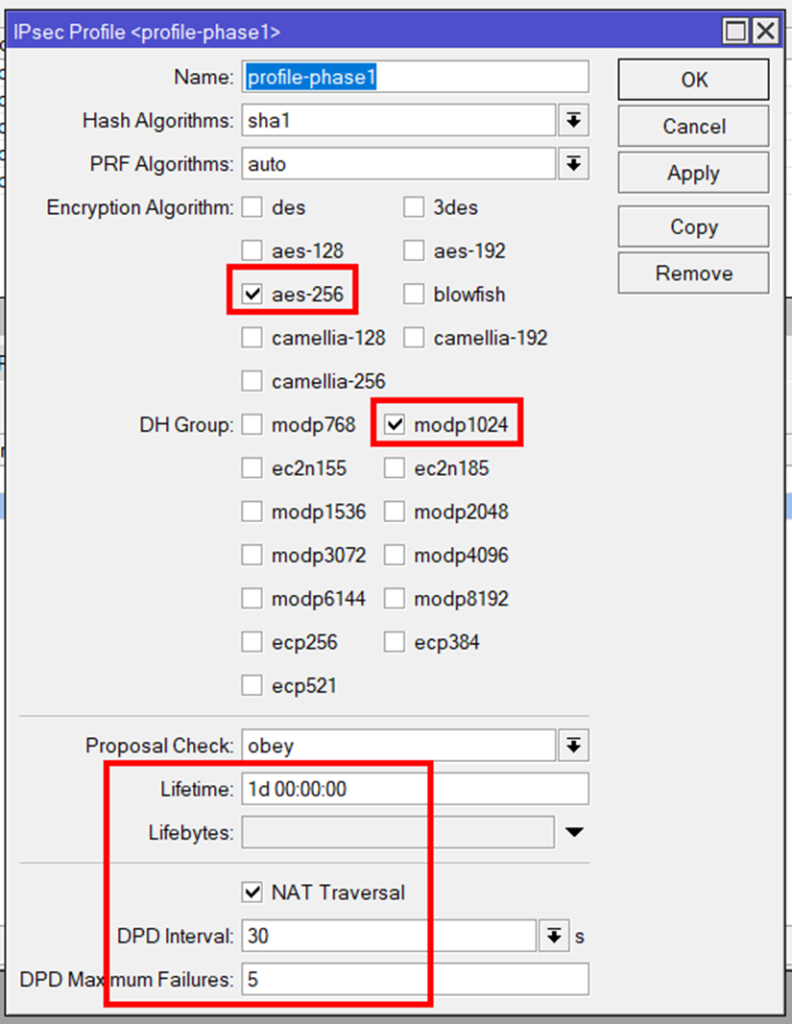Check the aes-192 encryption option
792x1024 pixels.
click(x=414, y=251)
